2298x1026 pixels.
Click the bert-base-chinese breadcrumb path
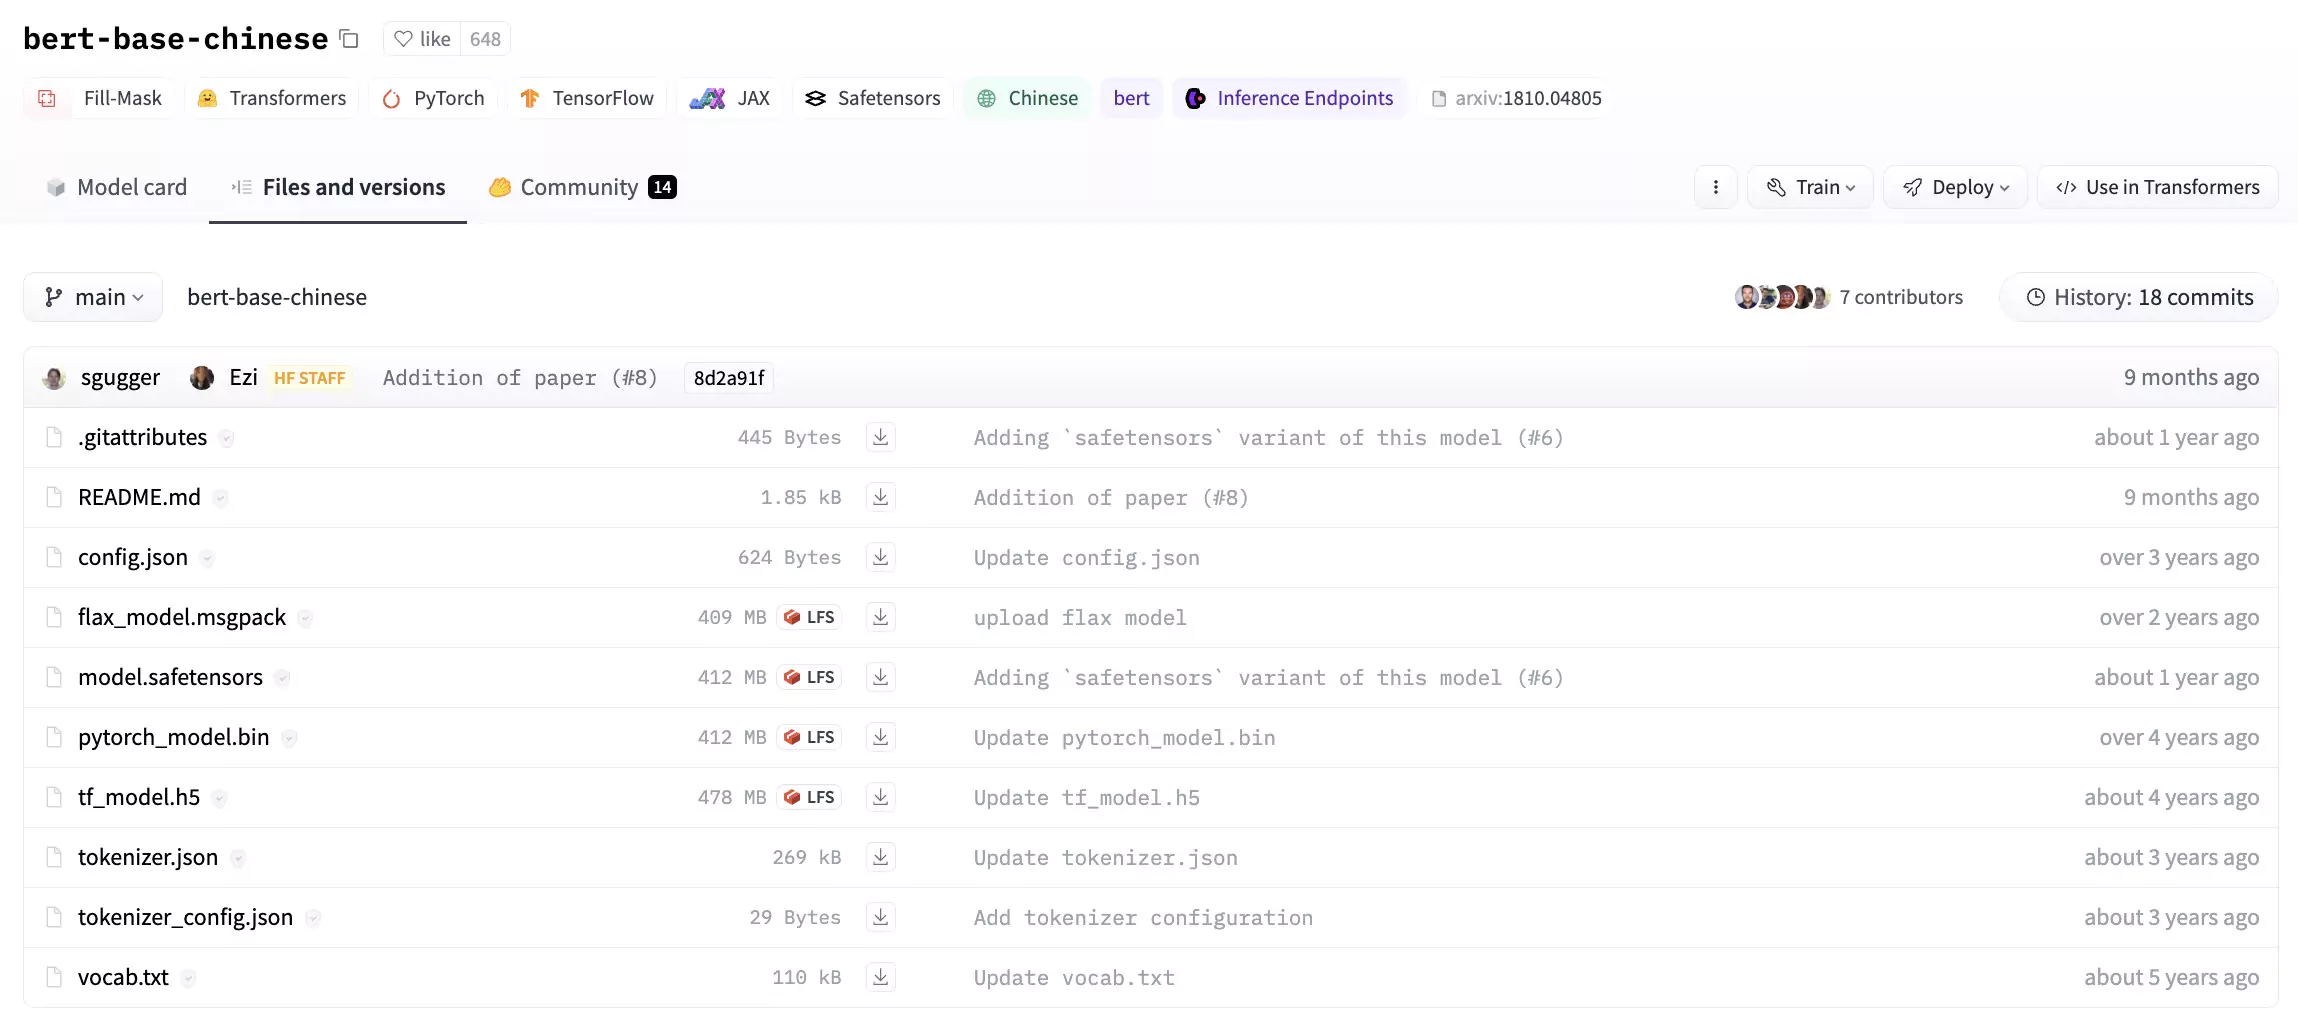[x=277, y=297]
